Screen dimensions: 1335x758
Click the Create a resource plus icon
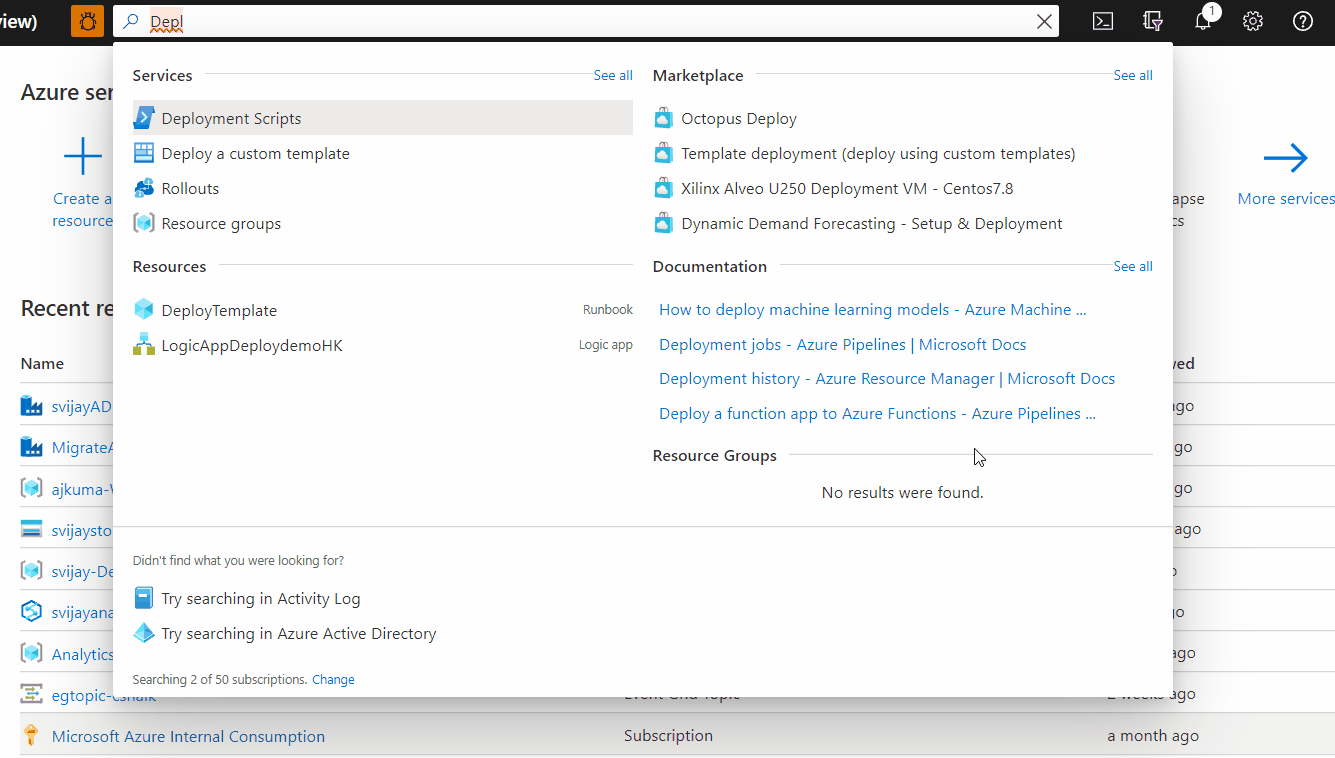click(83, 155)
